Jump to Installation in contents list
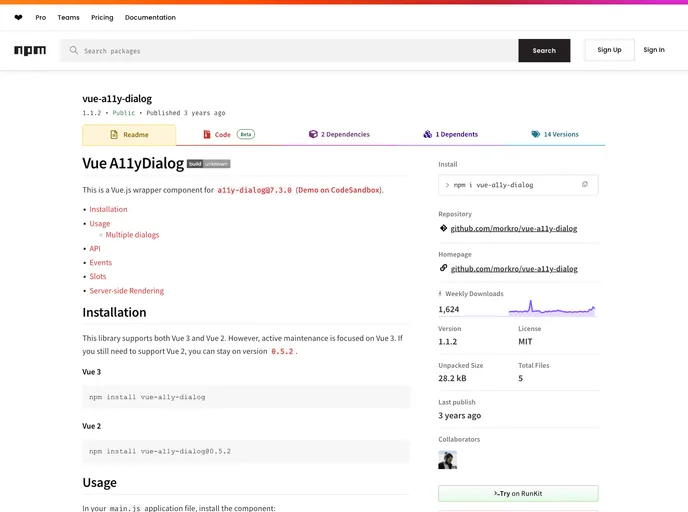The height and width of the screenshot is (512, 688). (x=108, y=209)
